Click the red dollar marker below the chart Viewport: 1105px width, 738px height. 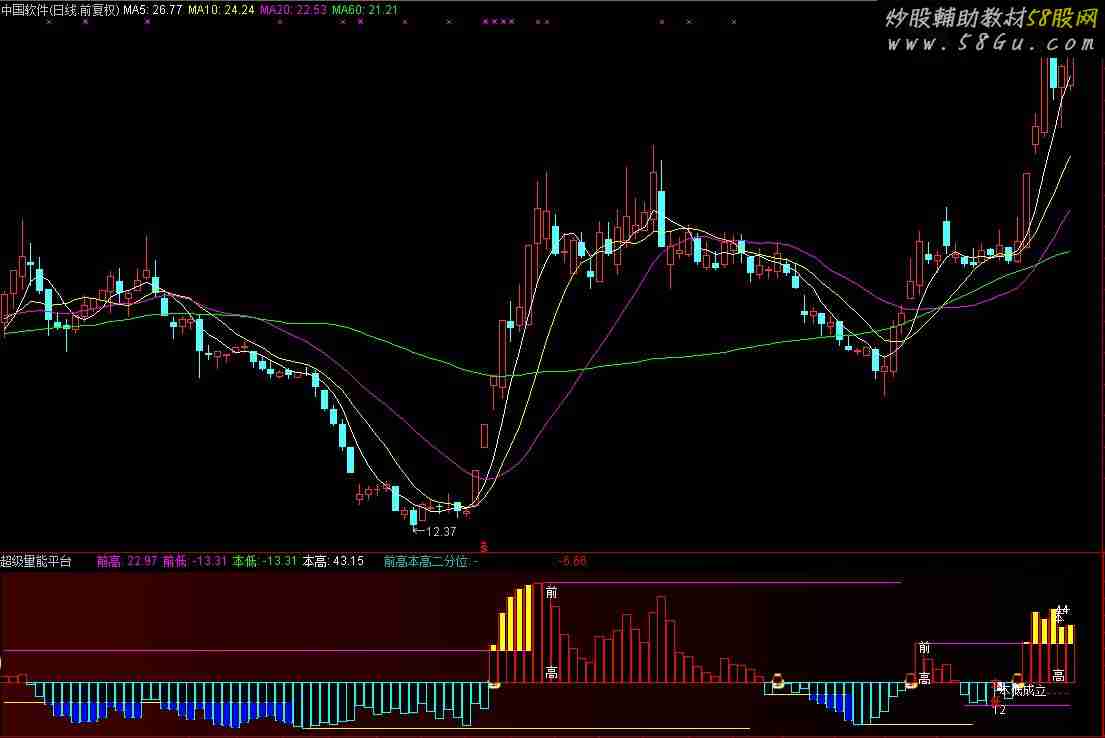click(x=485, y=546)
